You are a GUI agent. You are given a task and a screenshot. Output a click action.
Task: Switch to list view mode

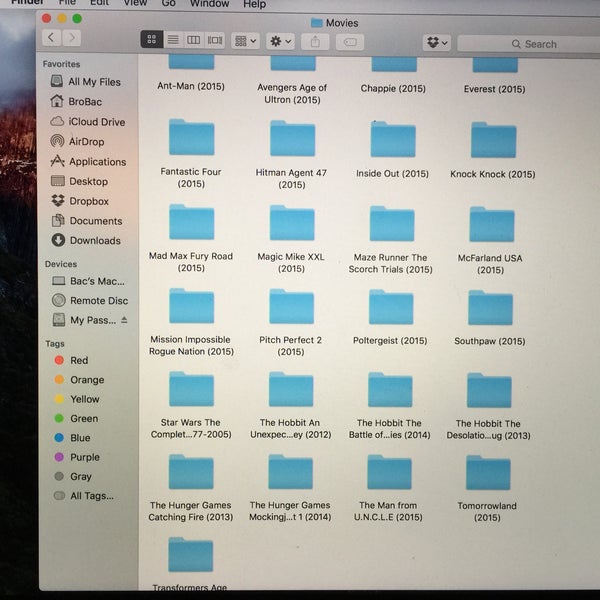coord(173,39)
